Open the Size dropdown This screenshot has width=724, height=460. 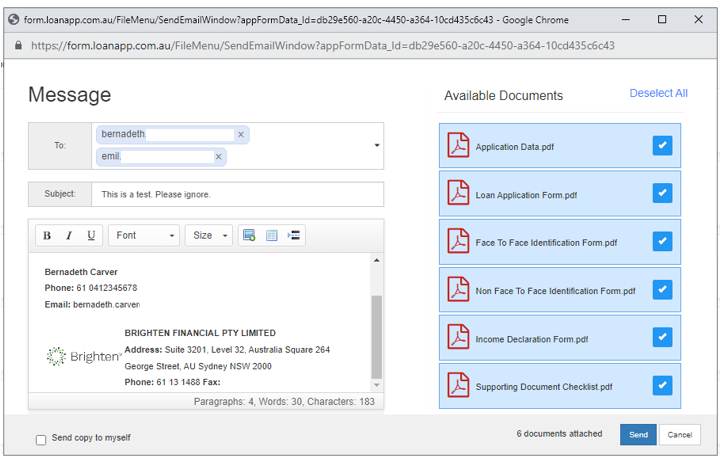209,236
